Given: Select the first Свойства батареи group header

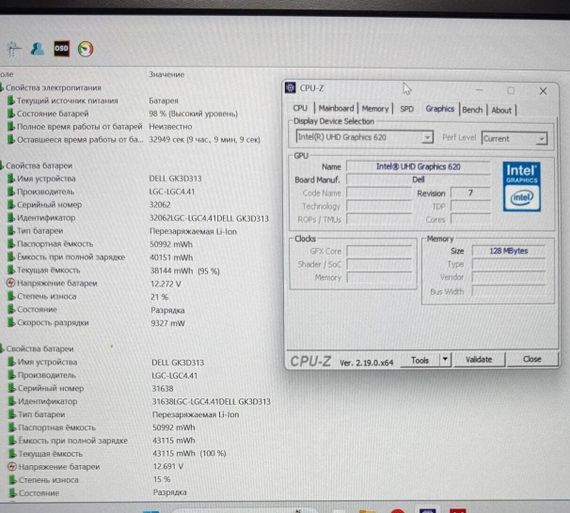Looking at the screenshot, I should tap(39, 165).
